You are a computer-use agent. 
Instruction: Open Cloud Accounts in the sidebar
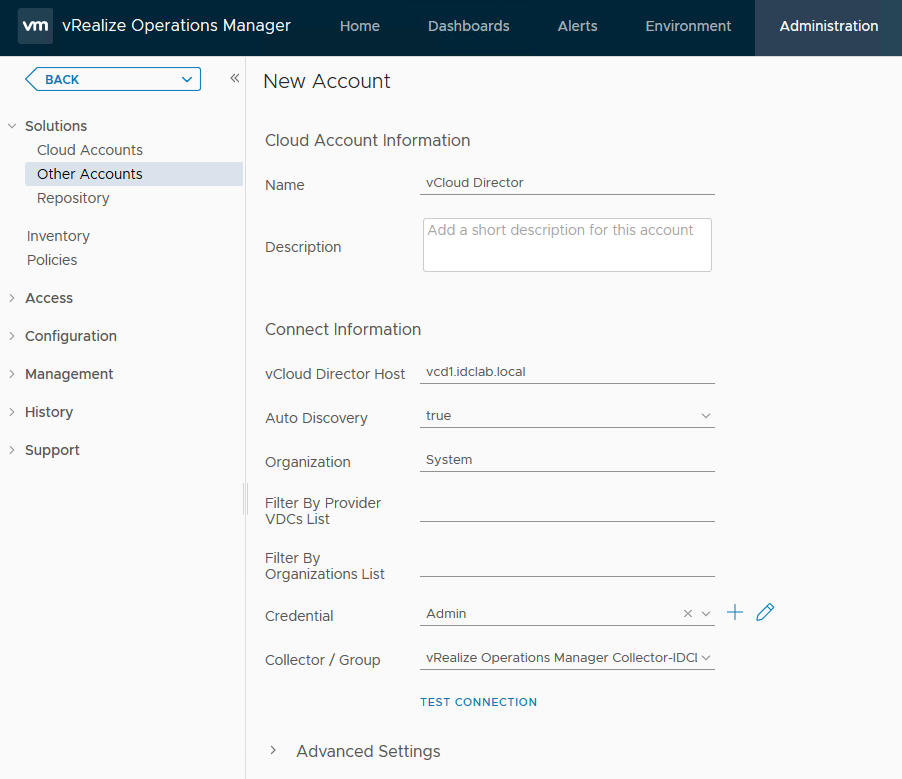(90, 150)
